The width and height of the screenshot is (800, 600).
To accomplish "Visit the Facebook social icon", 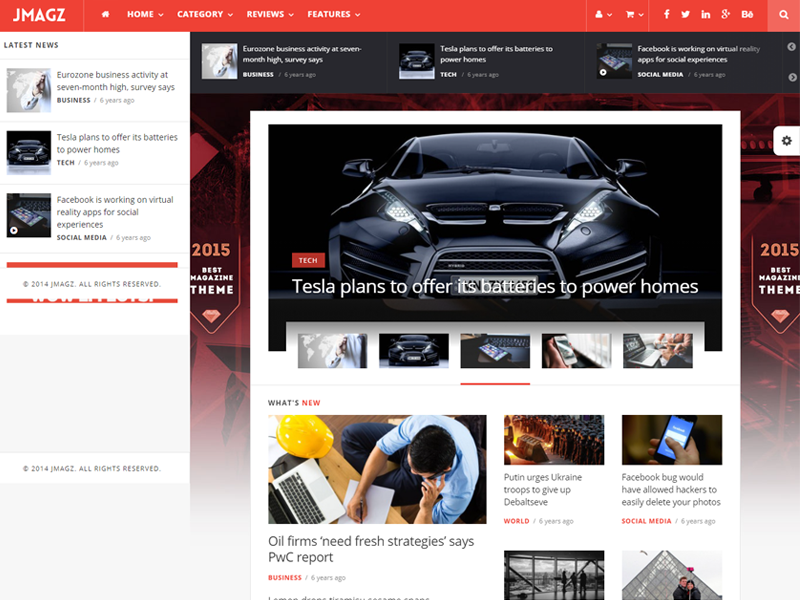I will pyautogui.click(x=666, y=14).
